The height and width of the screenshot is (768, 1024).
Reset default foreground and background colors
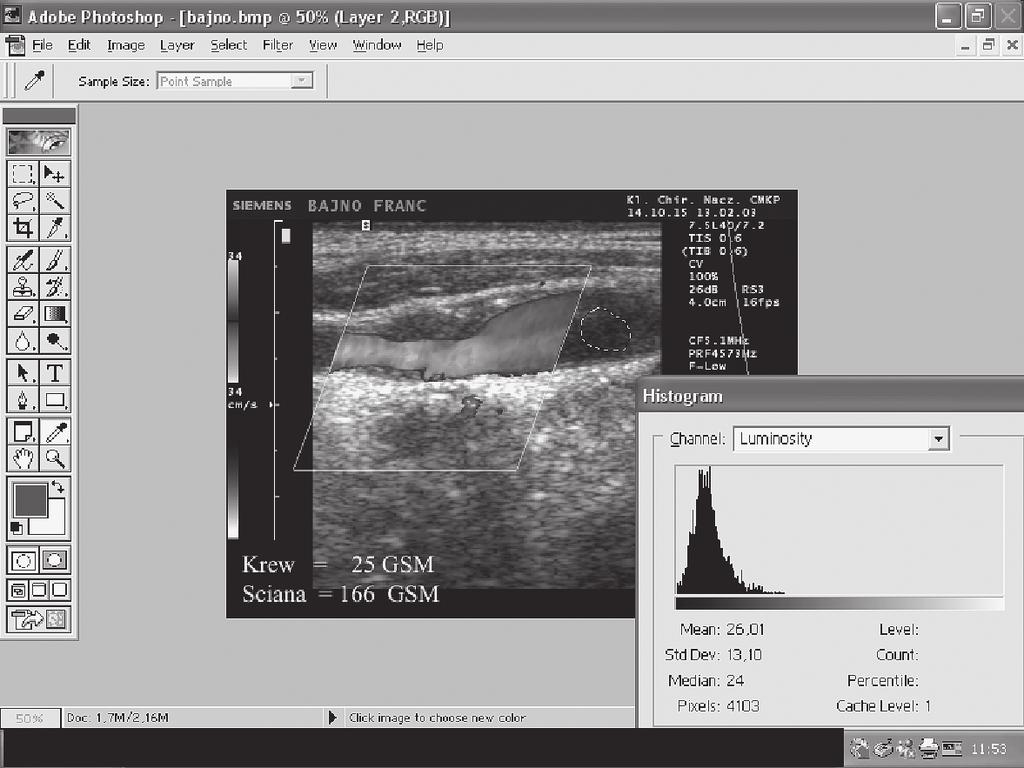coord(17,528)
